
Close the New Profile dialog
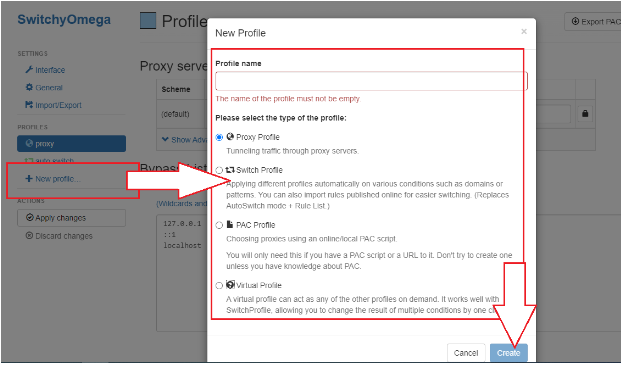pyautogui.click(x=524, y=31)
